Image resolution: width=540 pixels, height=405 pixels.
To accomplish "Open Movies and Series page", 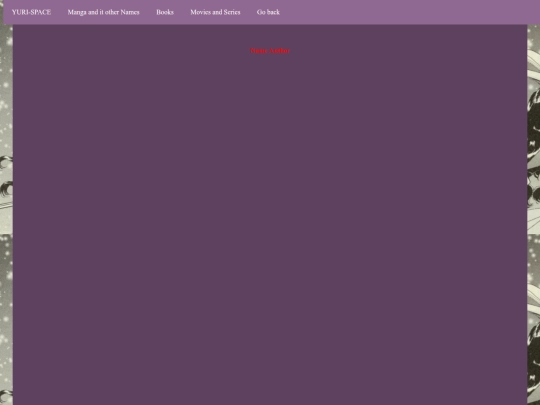I will [215, 12].
